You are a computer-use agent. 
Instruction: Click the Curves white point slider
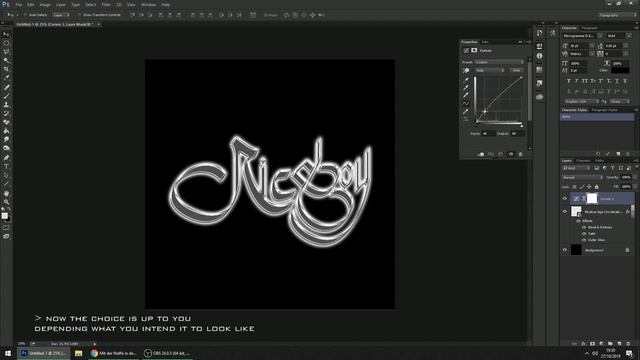(522, 126)
